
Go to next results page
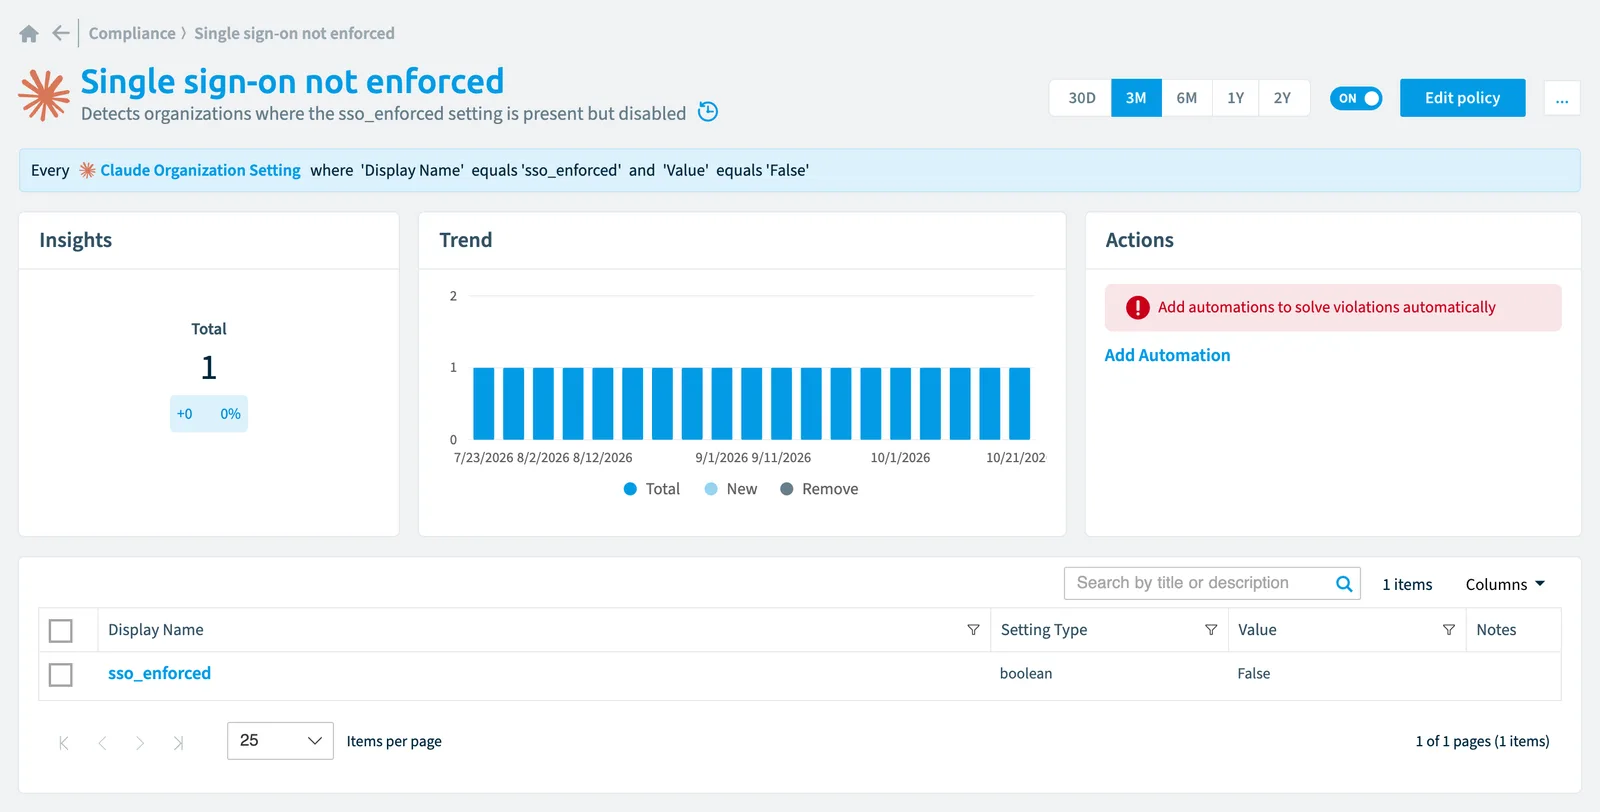(x=140, y=742)
